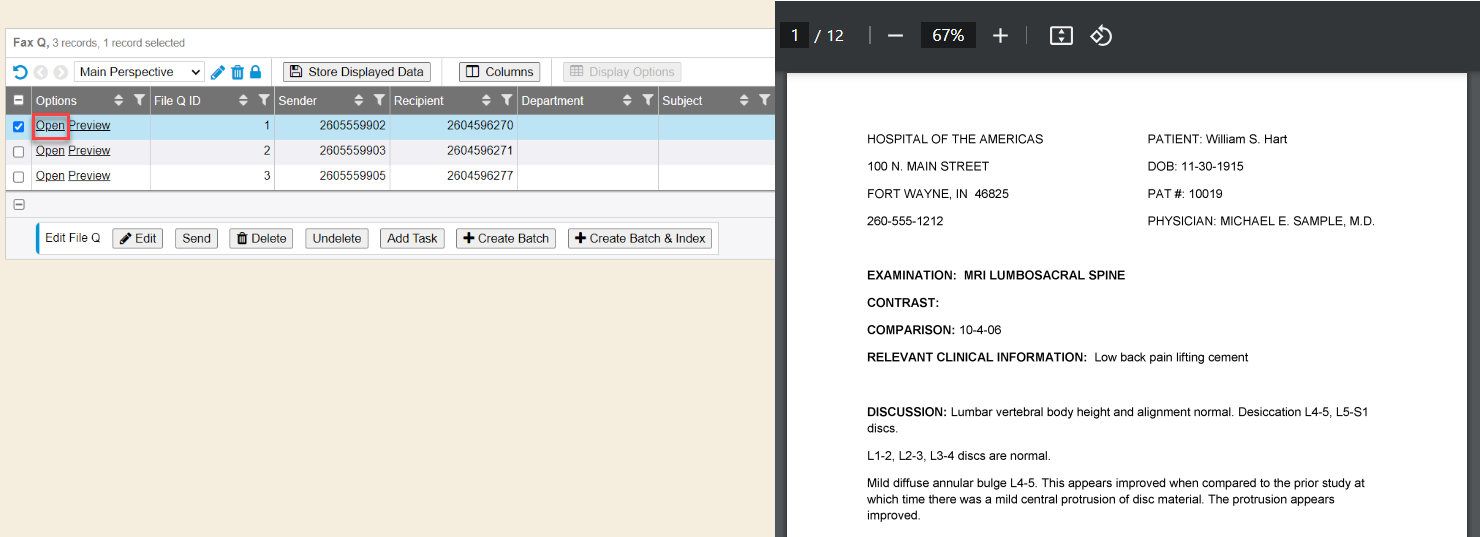Preview the fax with File Q ID 2
The image size is (1480, 537).
click(x=89, y=151)
